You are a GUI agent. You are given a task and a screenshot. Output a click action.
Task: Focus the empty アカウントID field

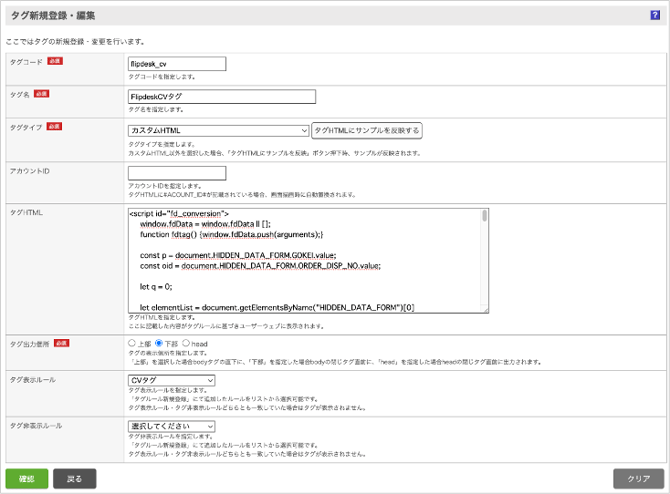click(177, 174)
